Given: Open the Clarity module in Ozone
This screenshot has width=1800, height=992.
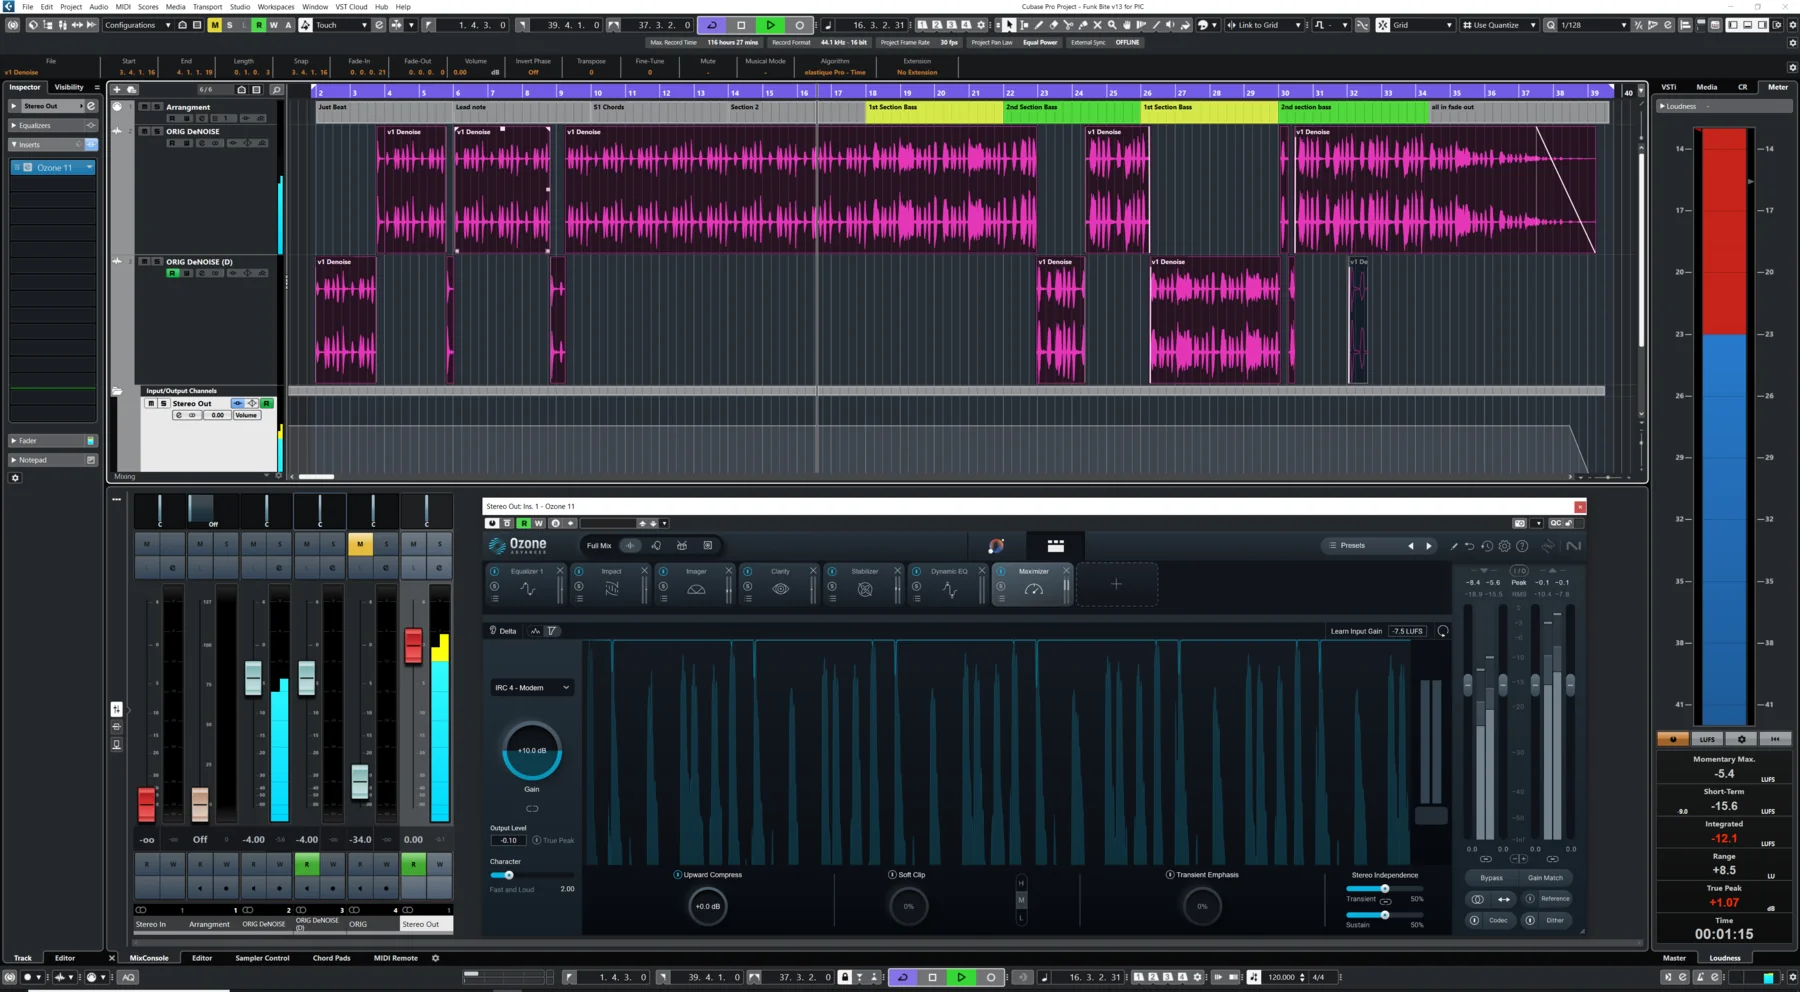Looking at the screenshot, I should tap(780, 571).
